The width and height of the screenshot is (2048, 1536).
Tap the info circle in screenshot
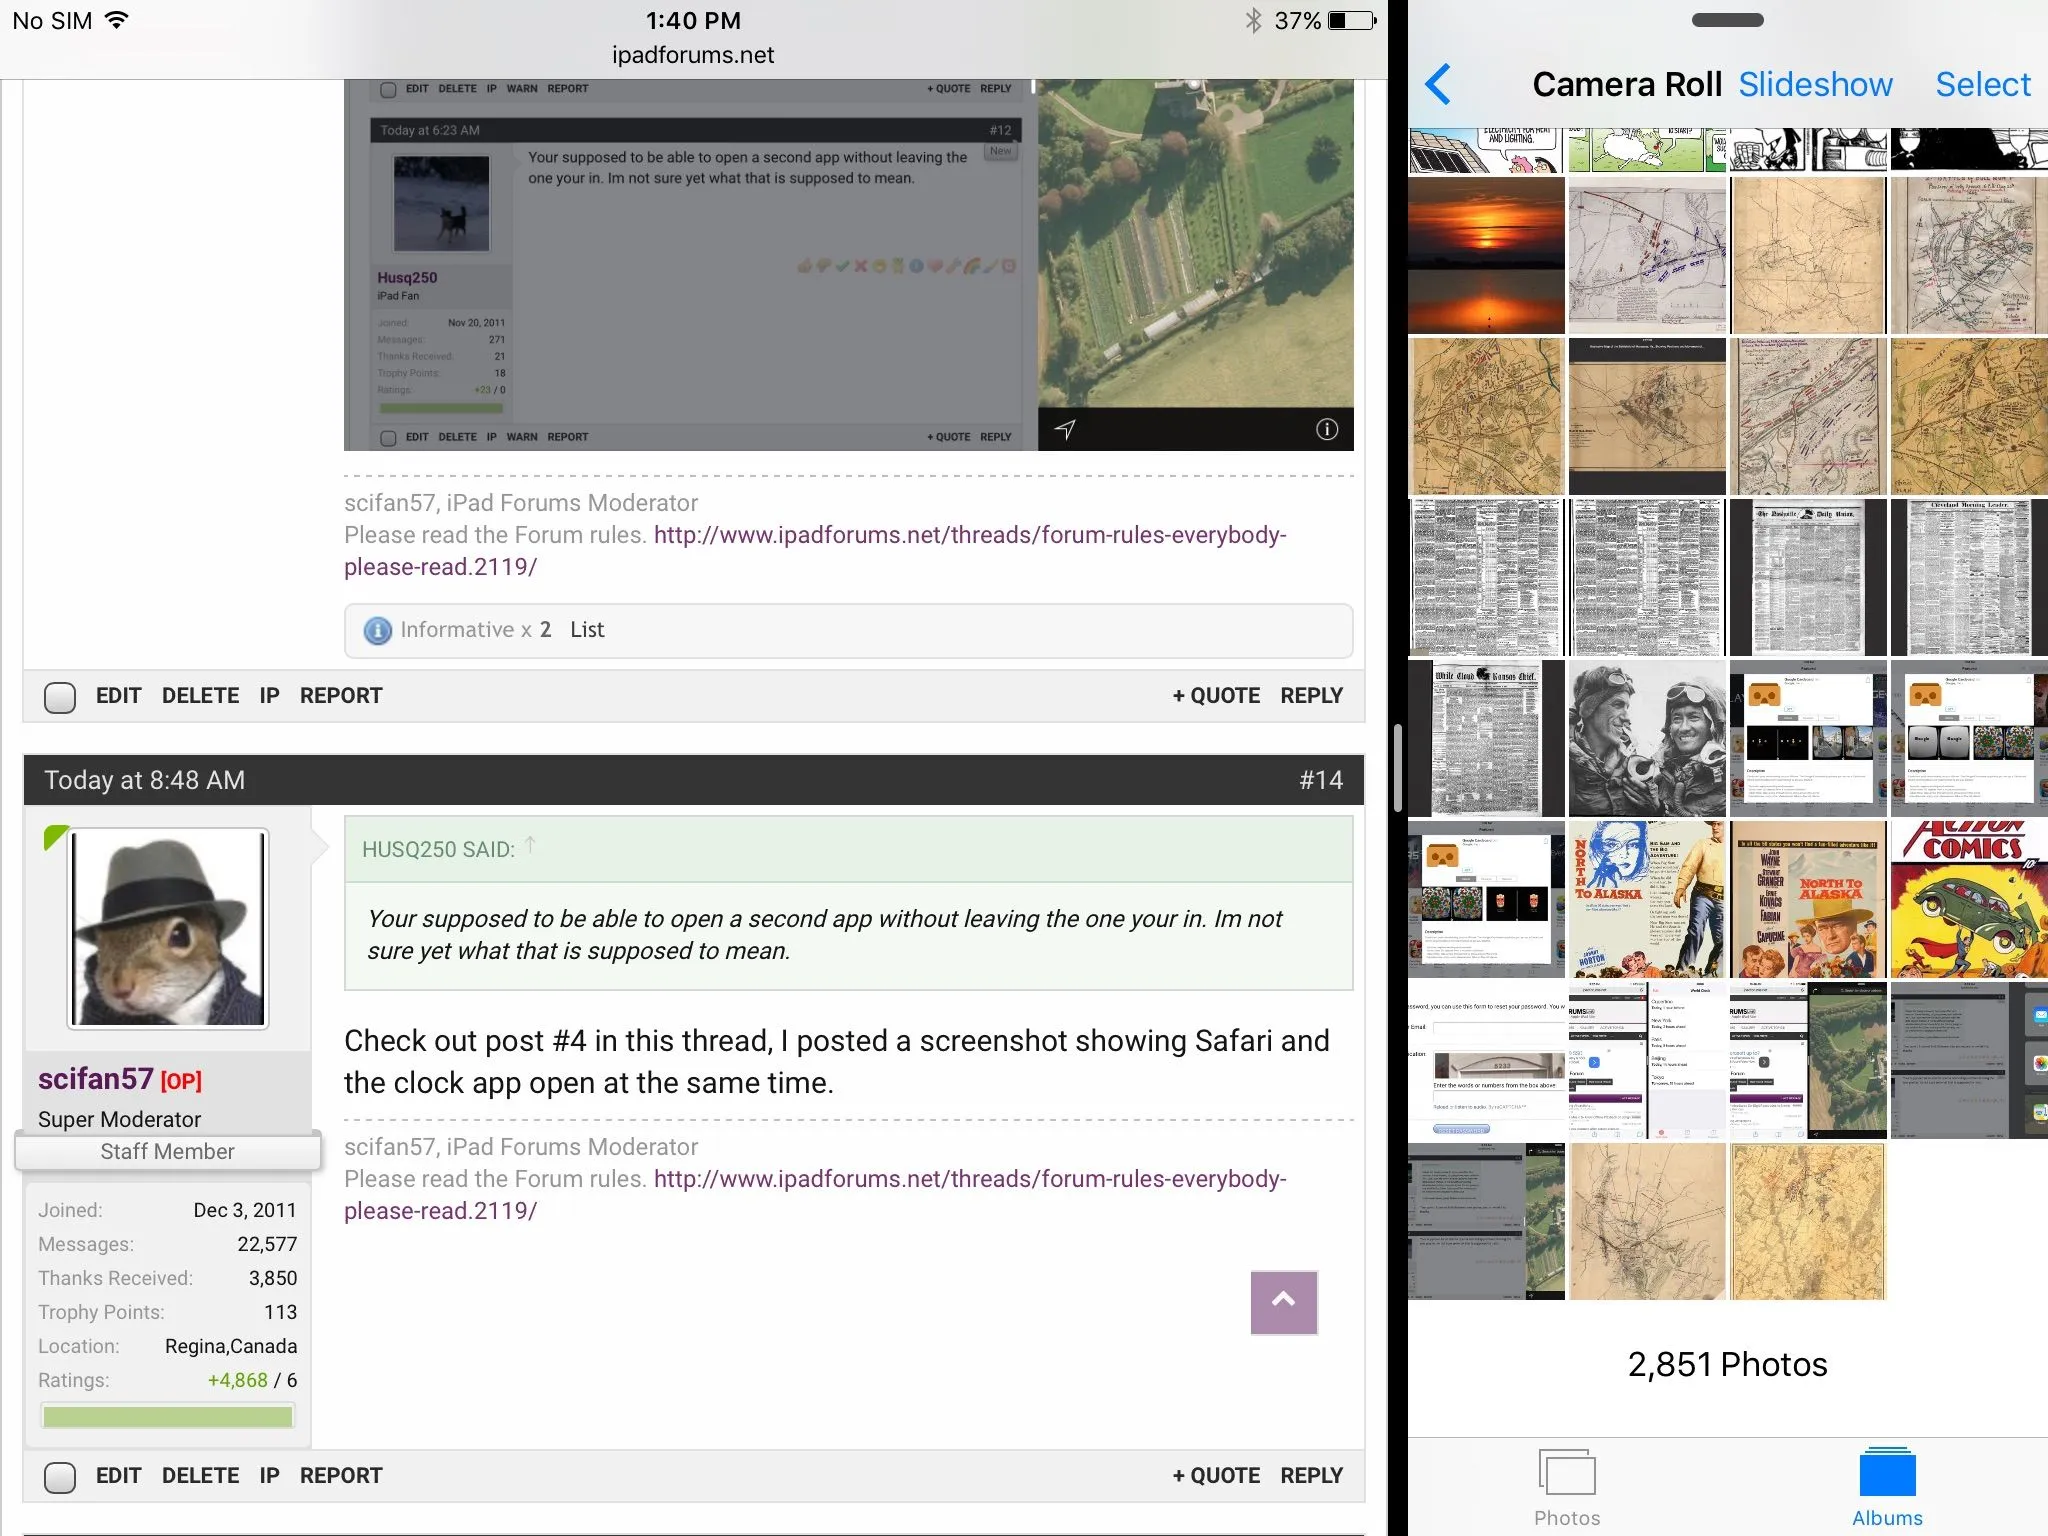click(x=1326, y=430)
